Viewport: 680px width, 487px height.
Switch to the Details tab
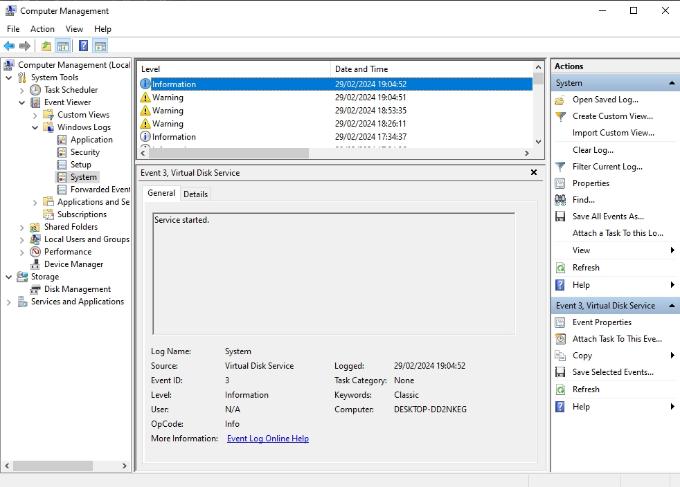(x=195, y=194)
